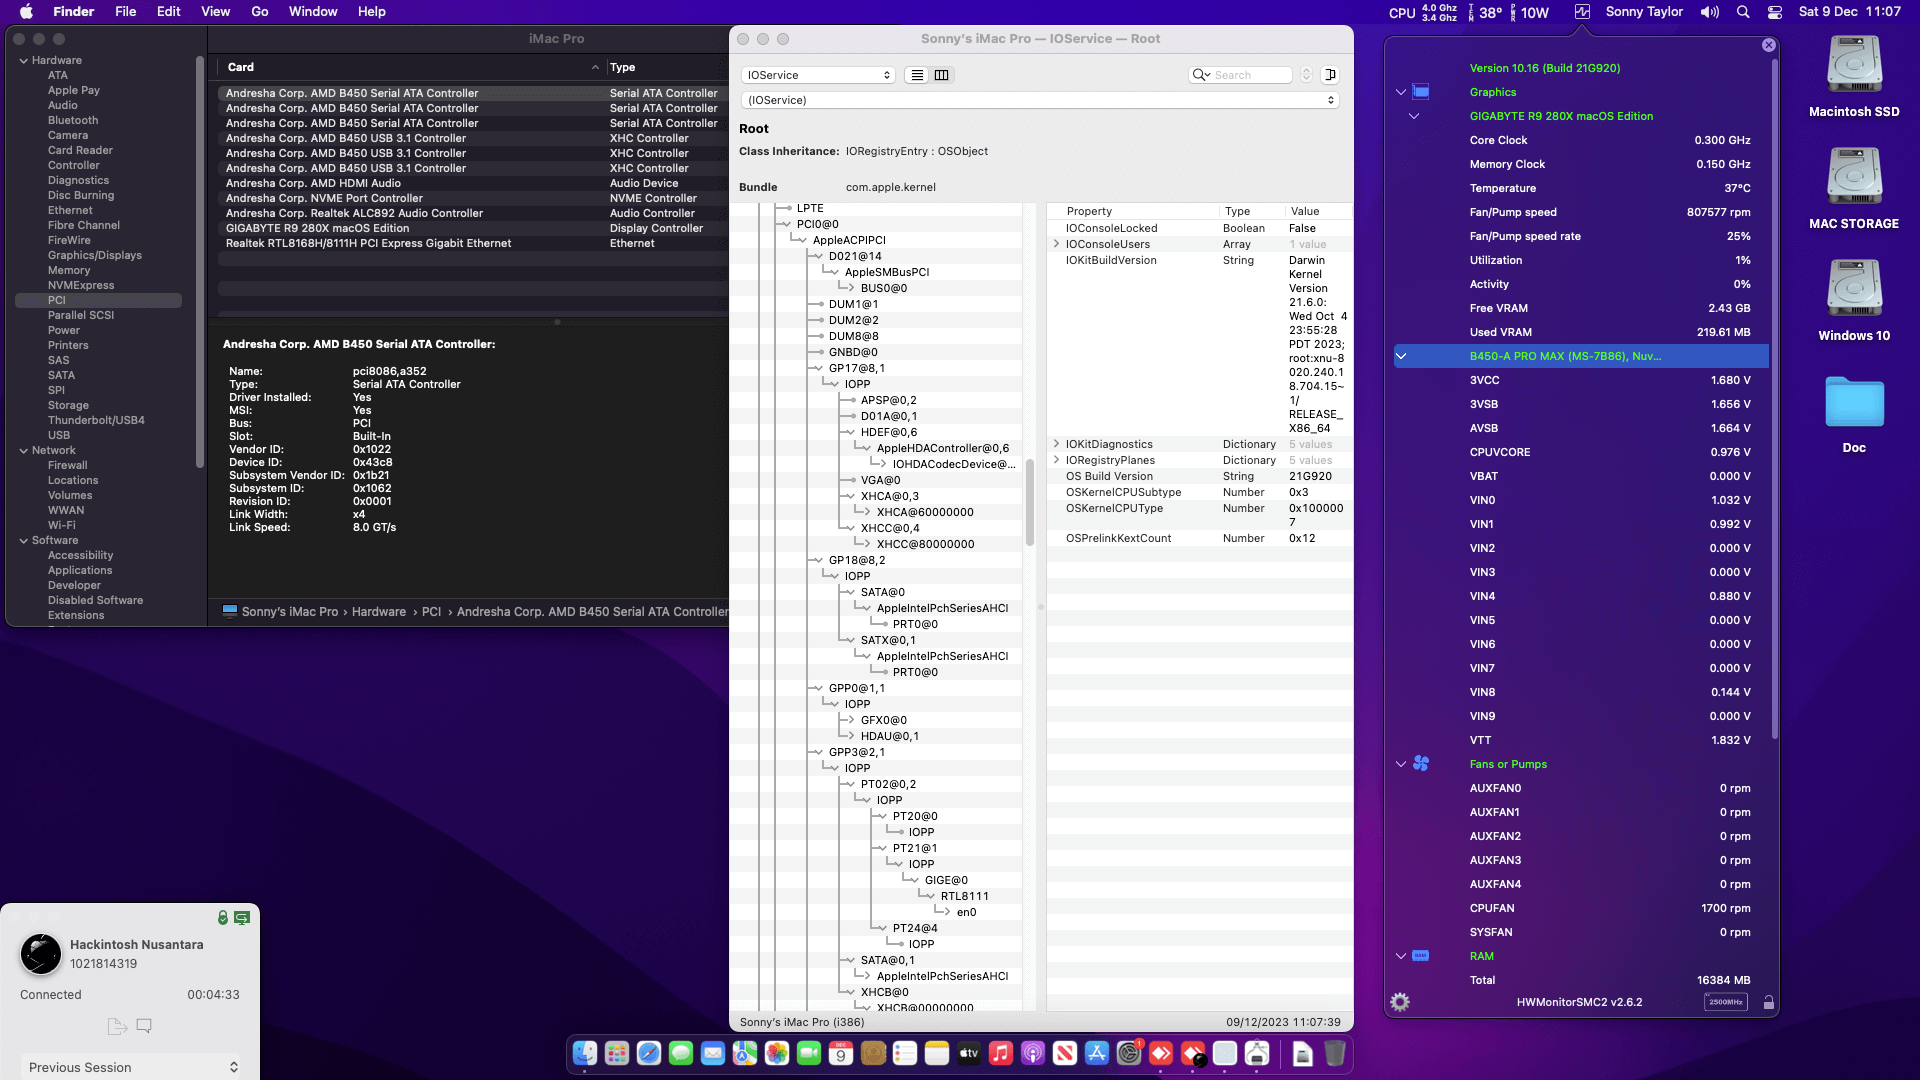This screenshot has height=1080, width=1920.
Task: Click the green screen-share session icon
Action: (x=242, y=918)
